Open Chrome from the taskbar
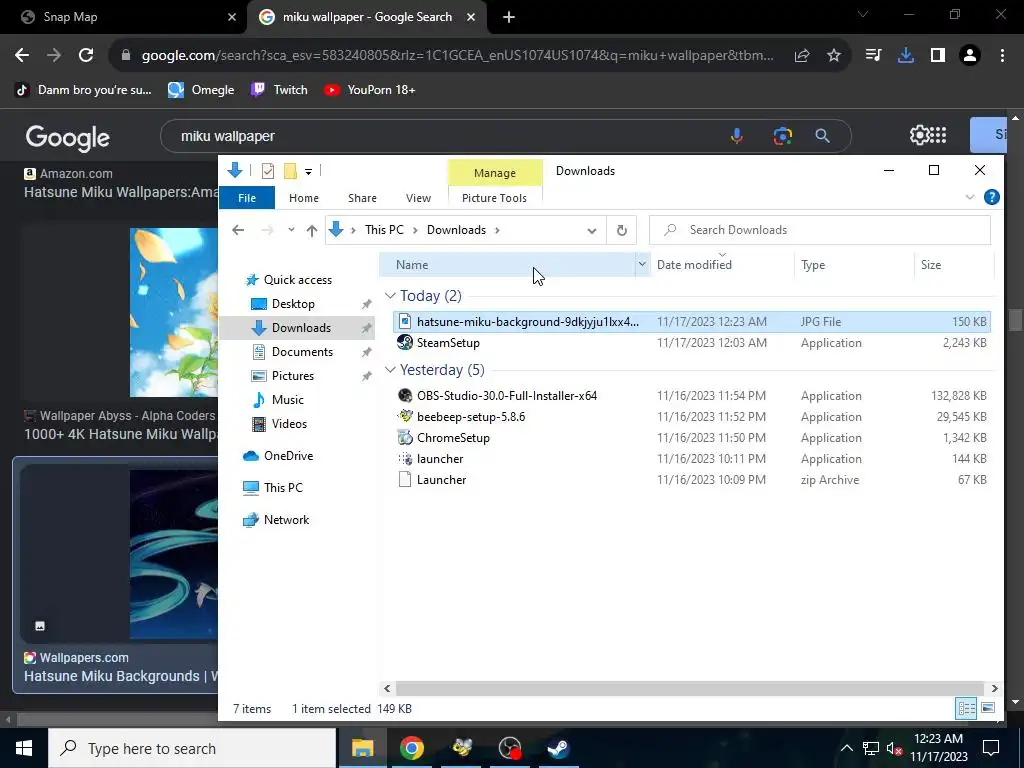 click(412, 748)
